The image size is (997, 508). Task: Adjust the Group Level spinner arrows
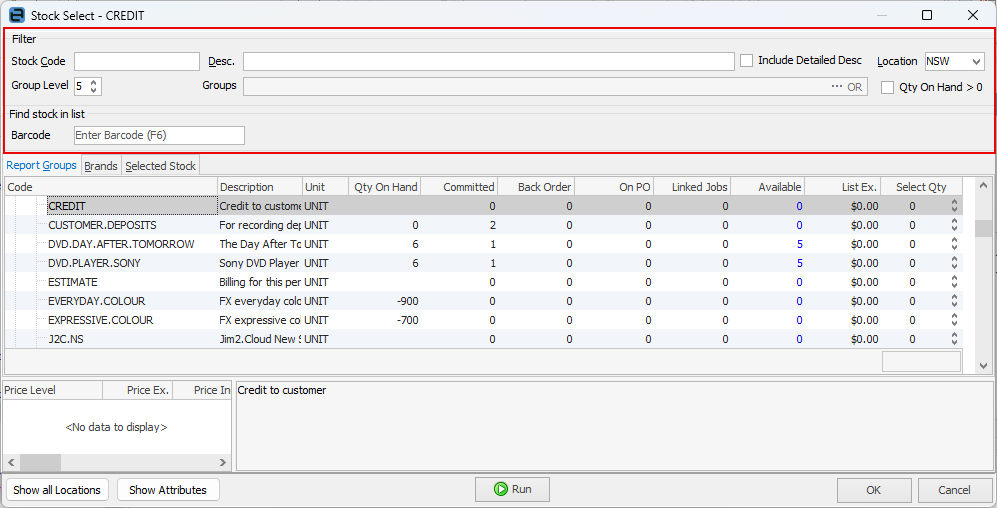tap(93, 86)
